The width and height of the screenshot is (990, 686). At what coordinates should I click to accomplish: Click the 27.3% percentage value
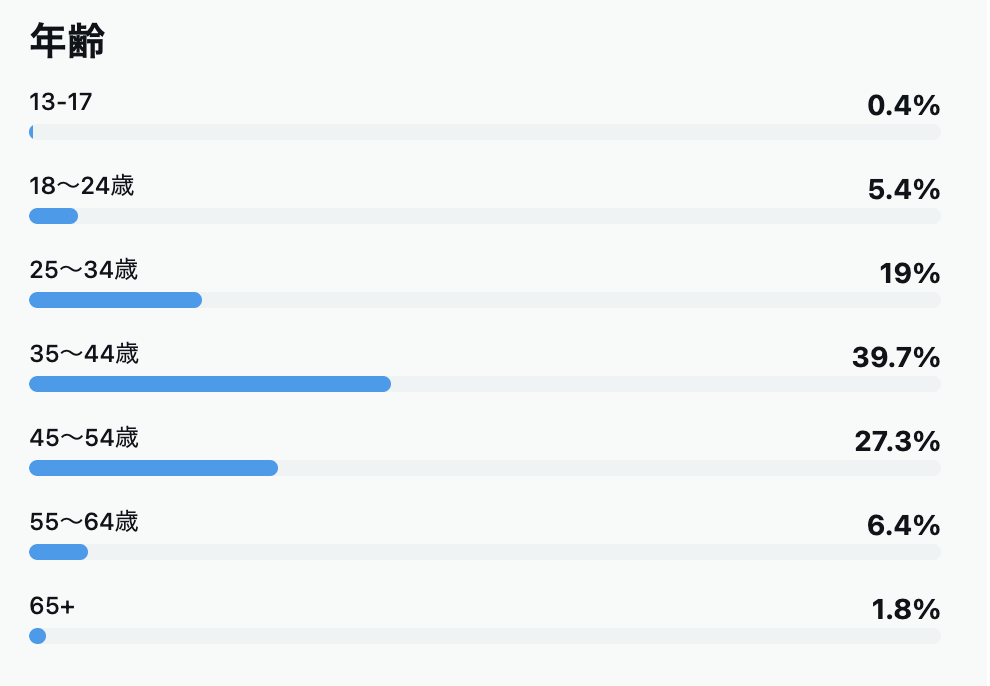897,441
